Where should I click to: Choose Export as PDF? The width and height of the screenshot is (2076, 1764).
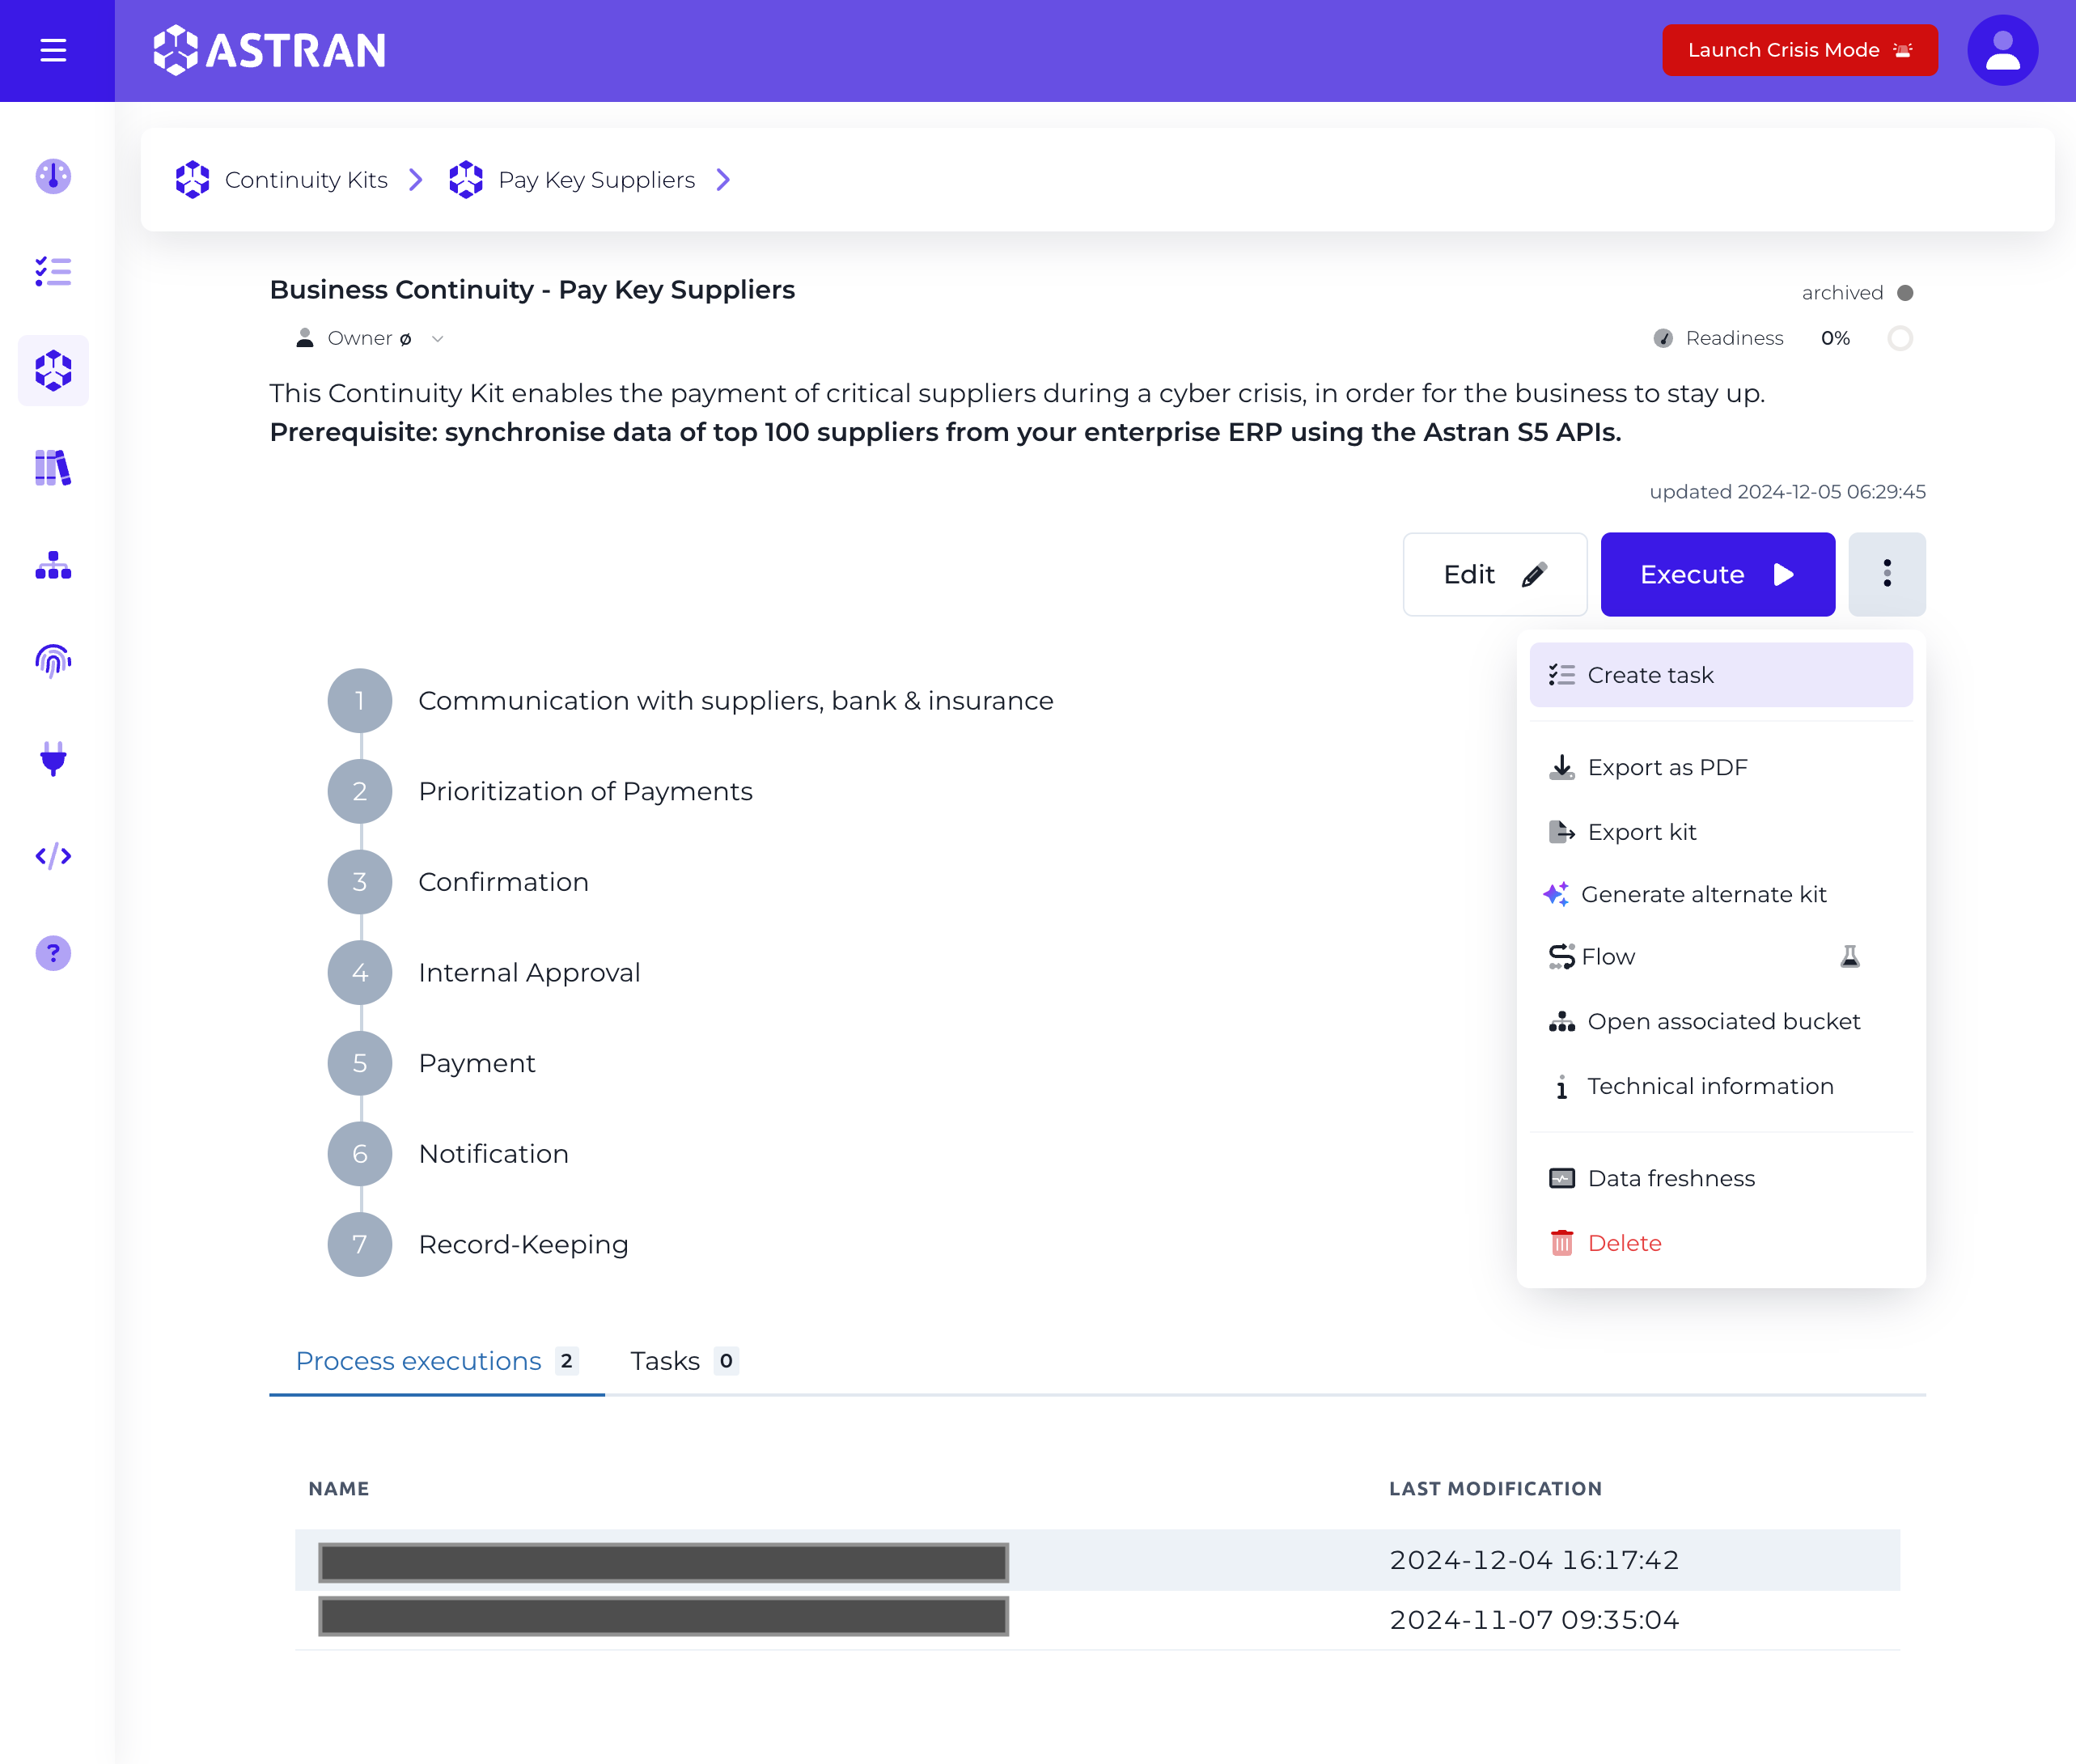(1721, 767)
